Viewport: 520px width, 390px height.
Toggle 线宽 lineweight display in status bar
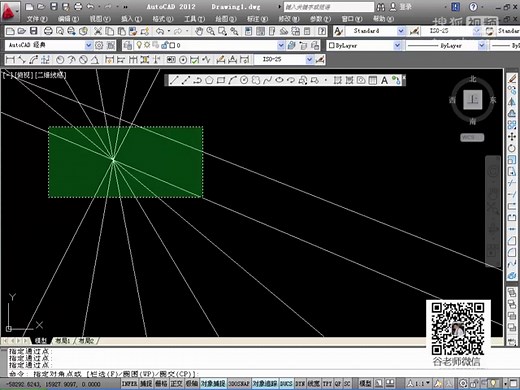tap(314, 384)
